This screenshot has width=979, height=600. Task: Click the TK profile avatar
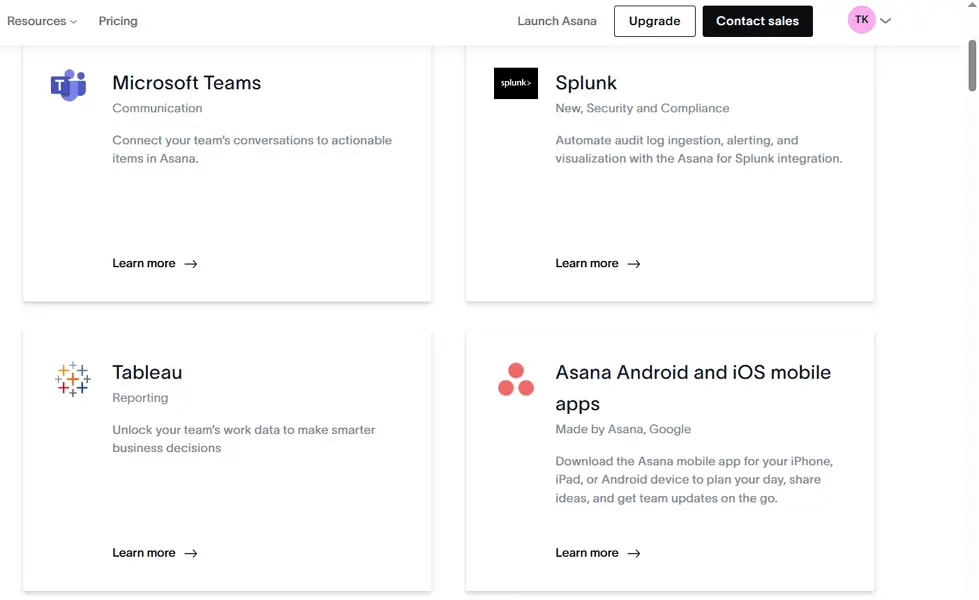pyautogui.click(x=861, y=20)
